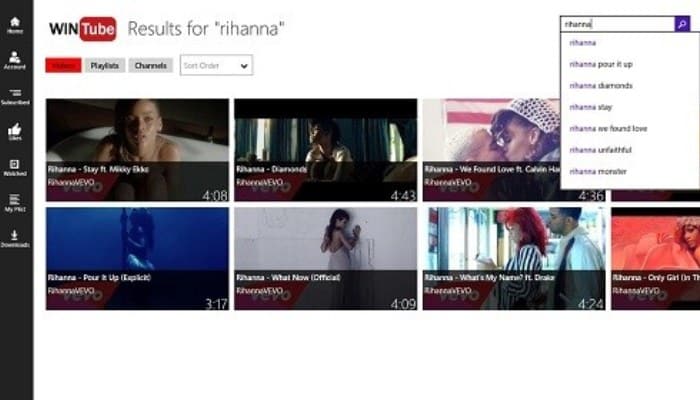The height and width of the screenshot is (400, 700).
Task: Play Rihanna - What Now (Official) video
Action: coord(325,258)
